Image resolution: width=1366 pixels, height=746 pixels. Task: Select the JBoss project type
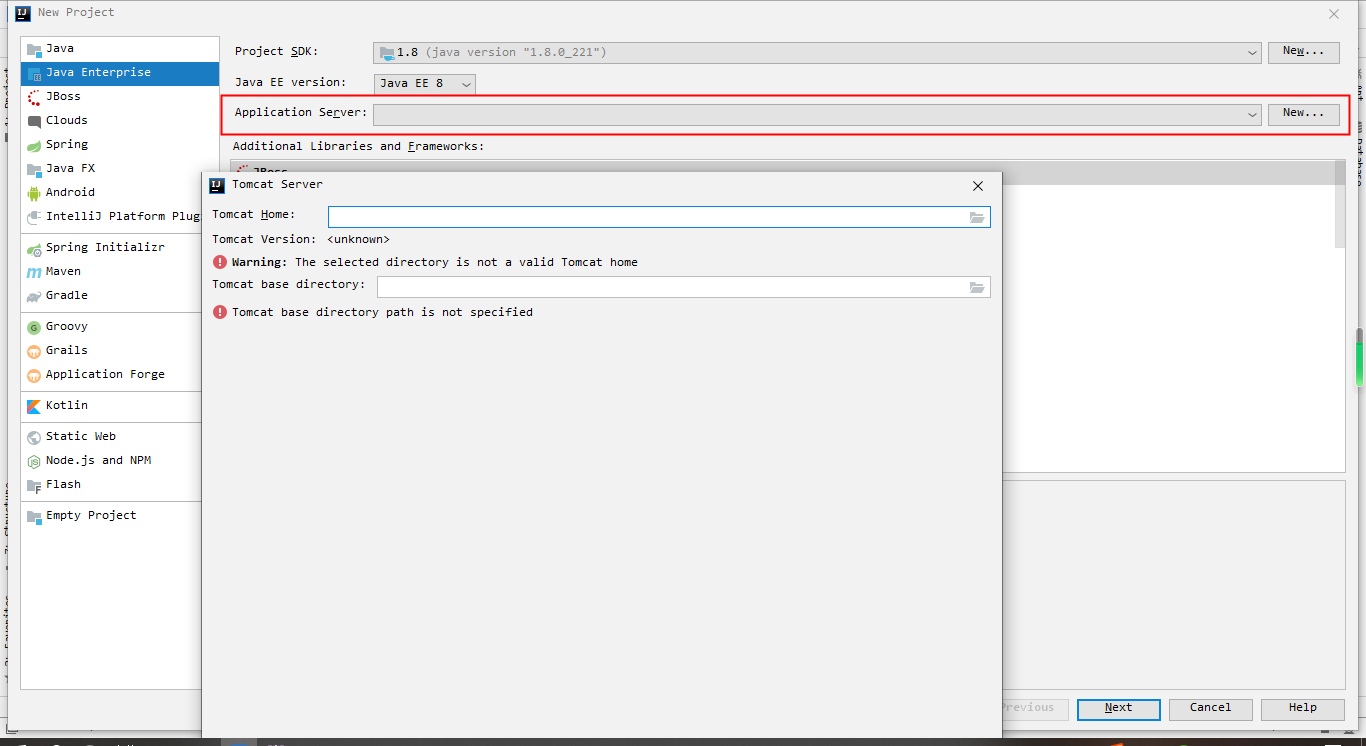66,96
